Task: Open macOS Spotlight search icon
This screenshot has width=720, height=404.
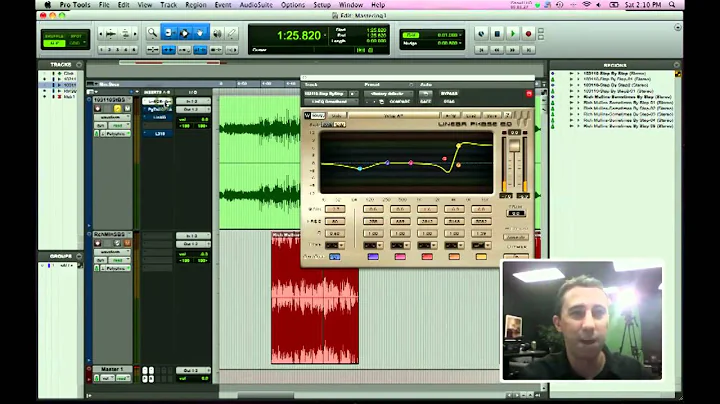Action: pyautogui.click(x=672, y=5)
